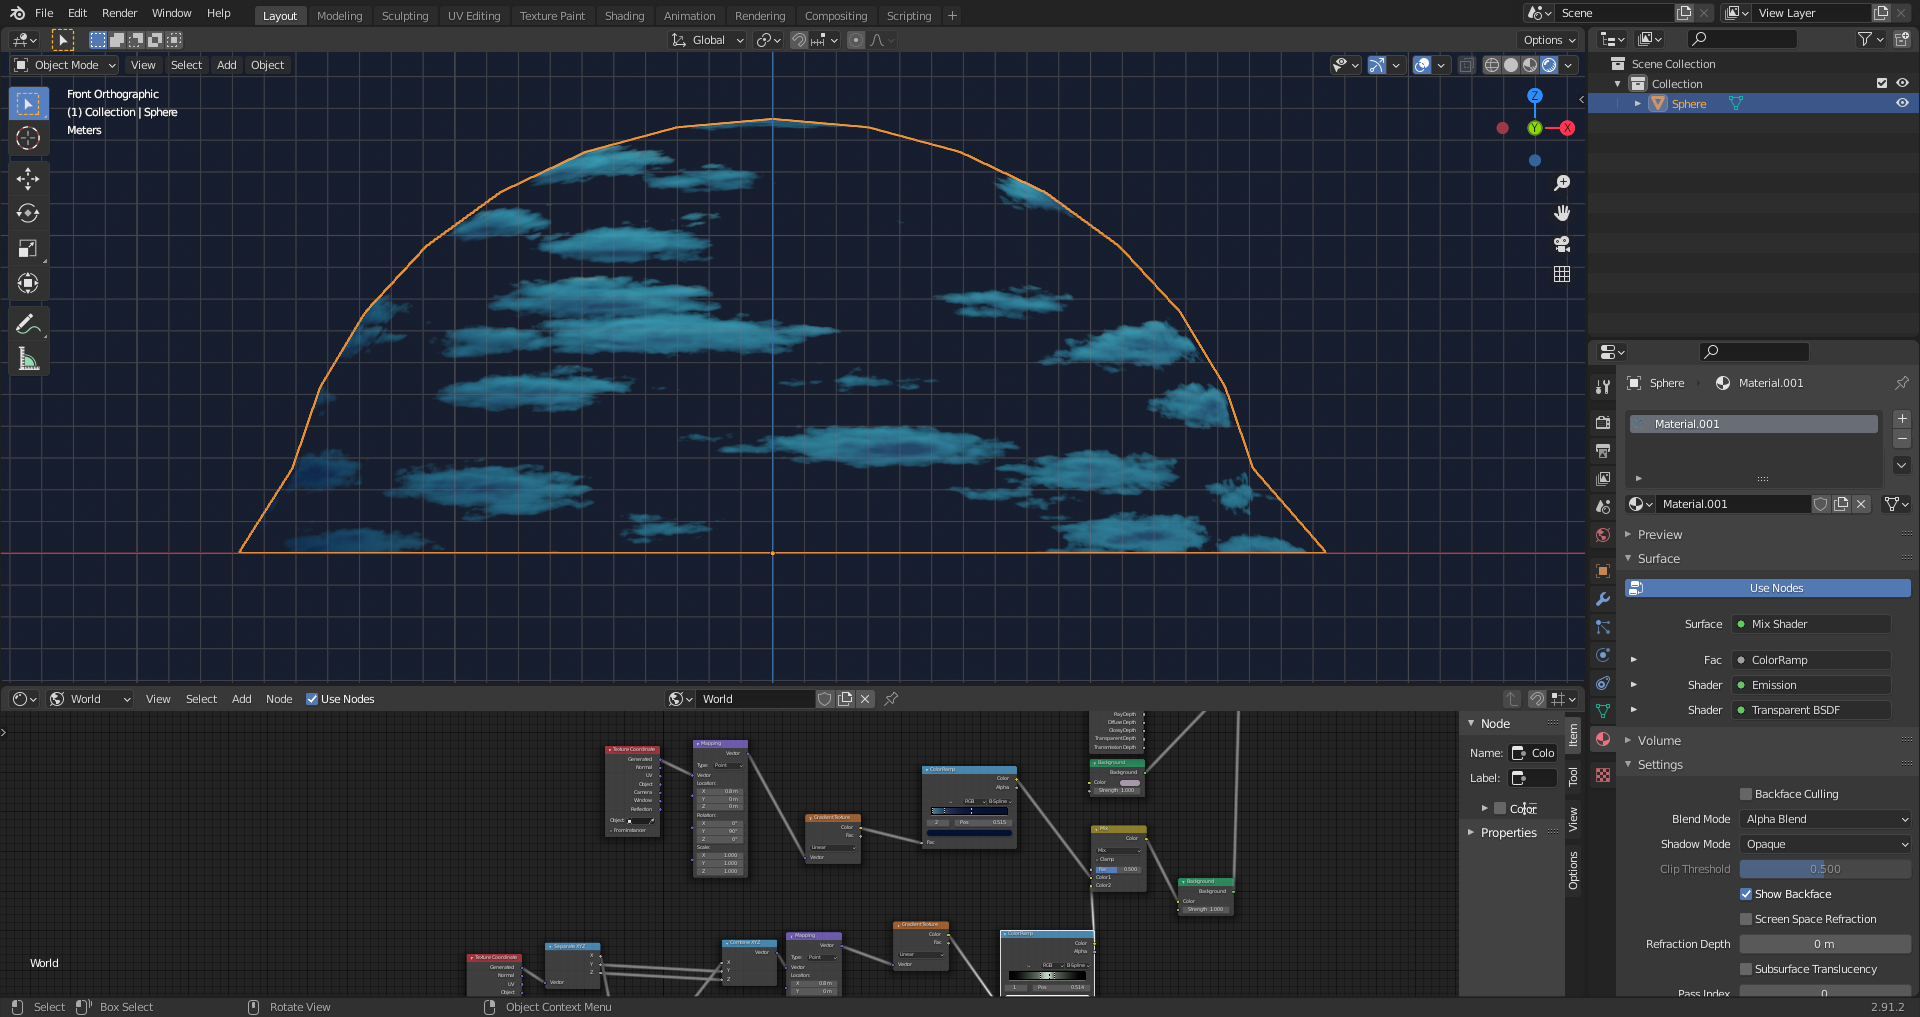Expand the Volume panel
The width and height of the screenshot is (1920, 1017).
tap(1659, 740)
